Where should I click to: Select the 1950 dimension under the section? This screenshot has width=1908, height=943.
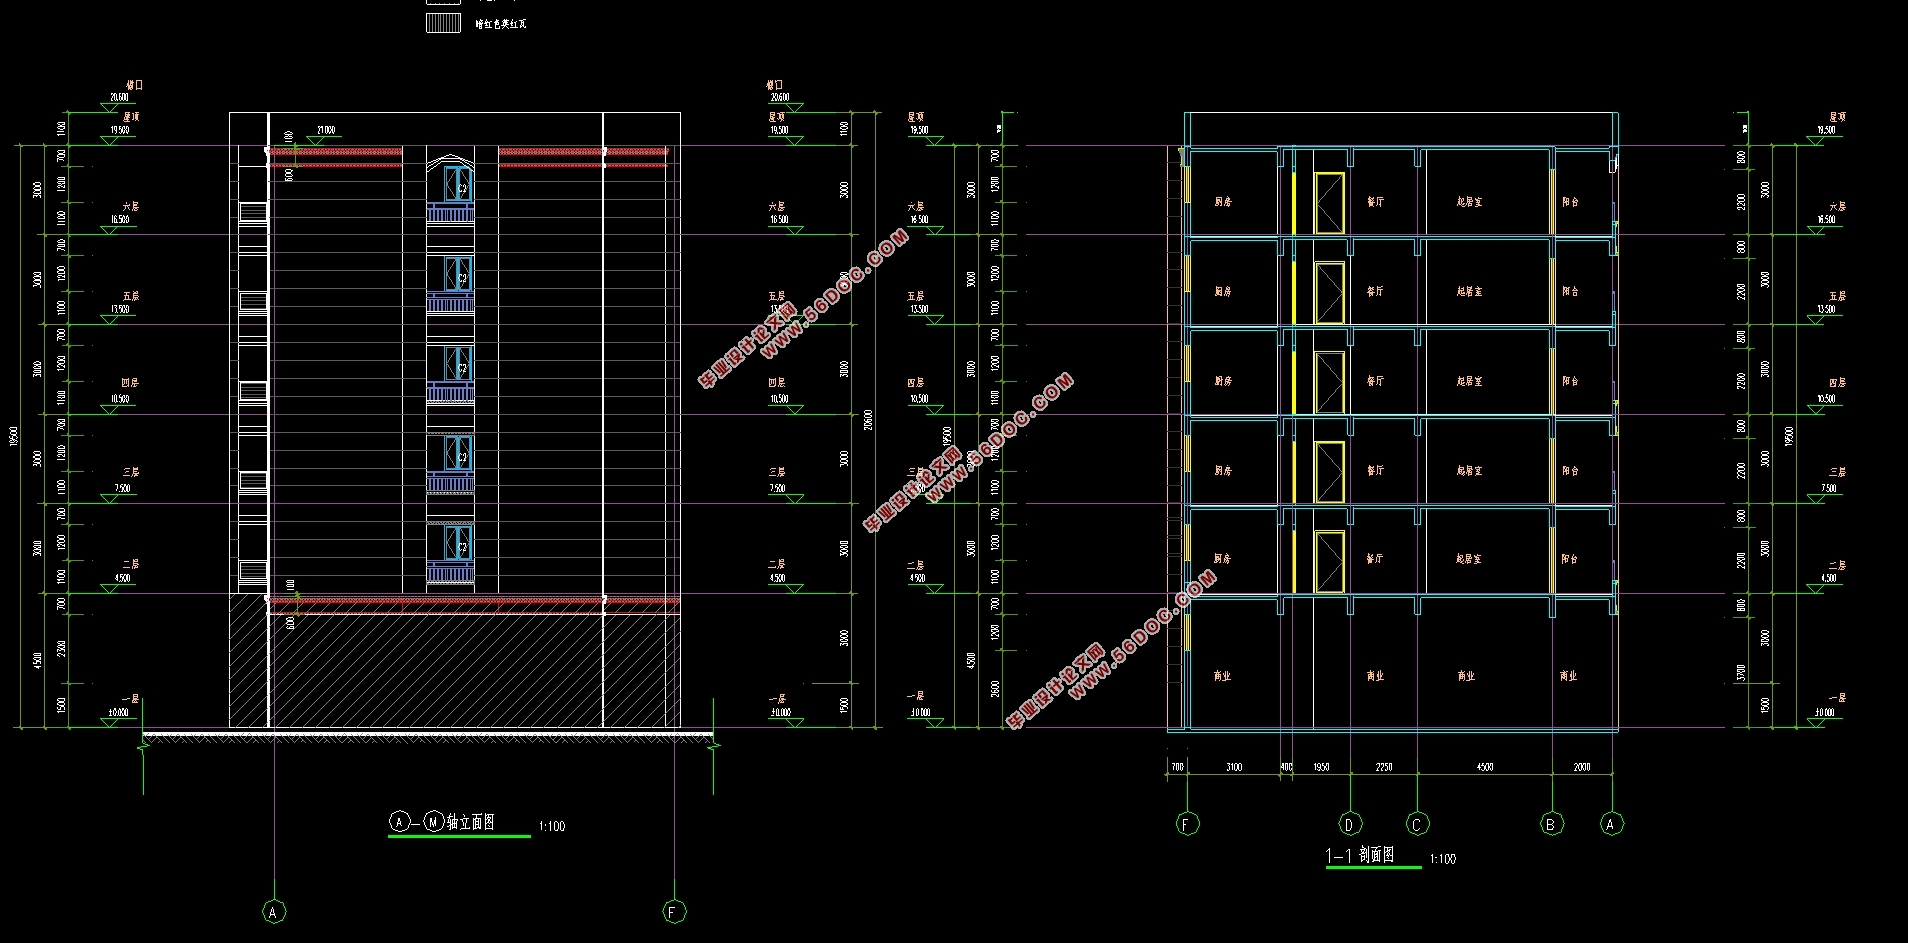[x=1321, y=767]
